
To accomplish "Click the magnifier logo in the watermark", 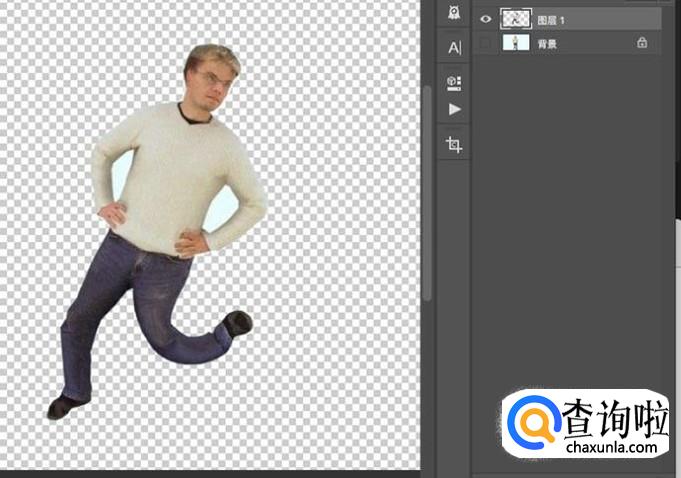I will pyautogui.click(x=532, y=422).
